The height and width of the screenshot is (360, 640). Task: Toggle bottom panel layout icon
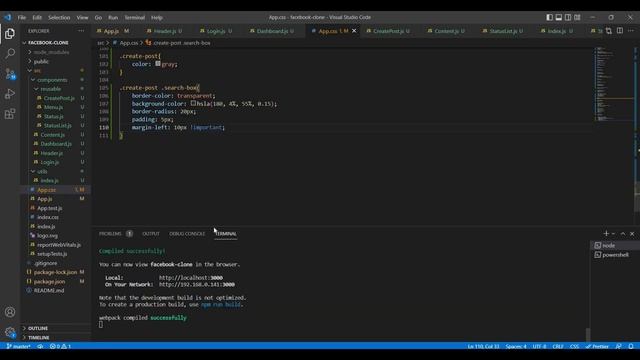pyautogui.click(x=558, y=17)
